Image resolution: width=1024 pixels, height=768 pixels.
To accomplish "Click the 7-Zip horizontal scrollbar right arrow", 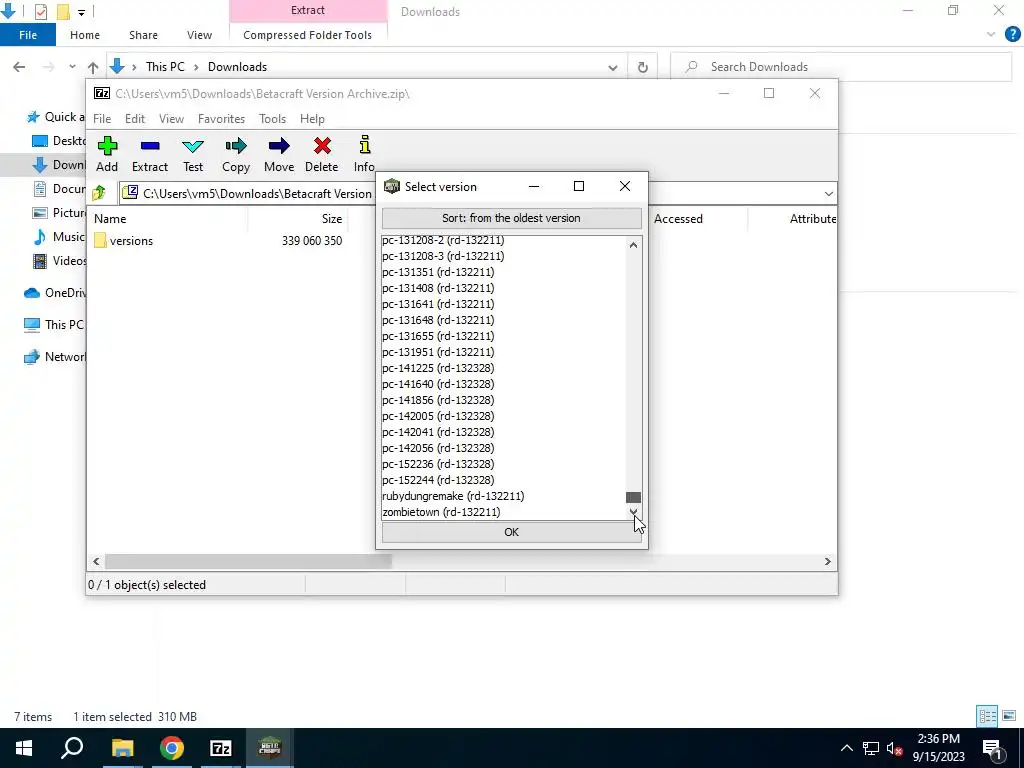I will pyautogui.click(x=827, y=562).
